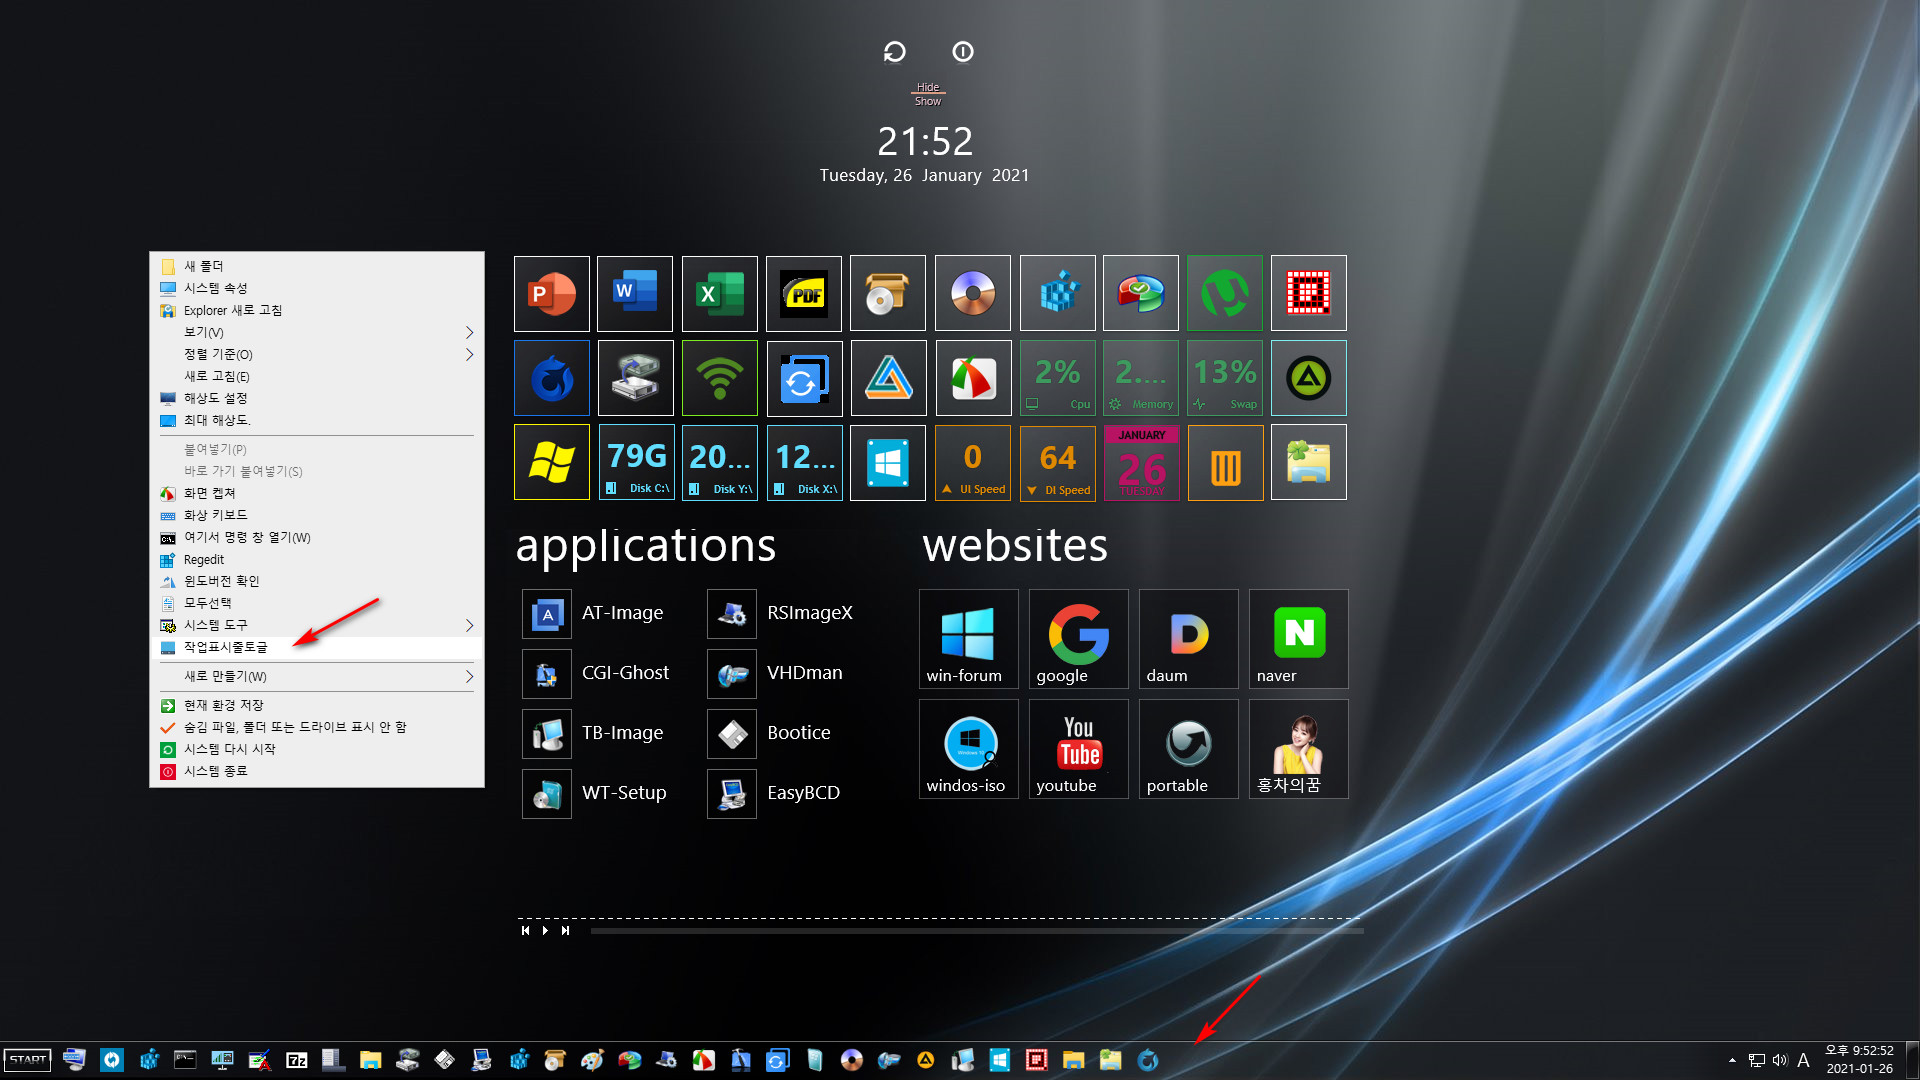
Task: Open the Wi-Fi tile
Action: [x=719, y=378]
